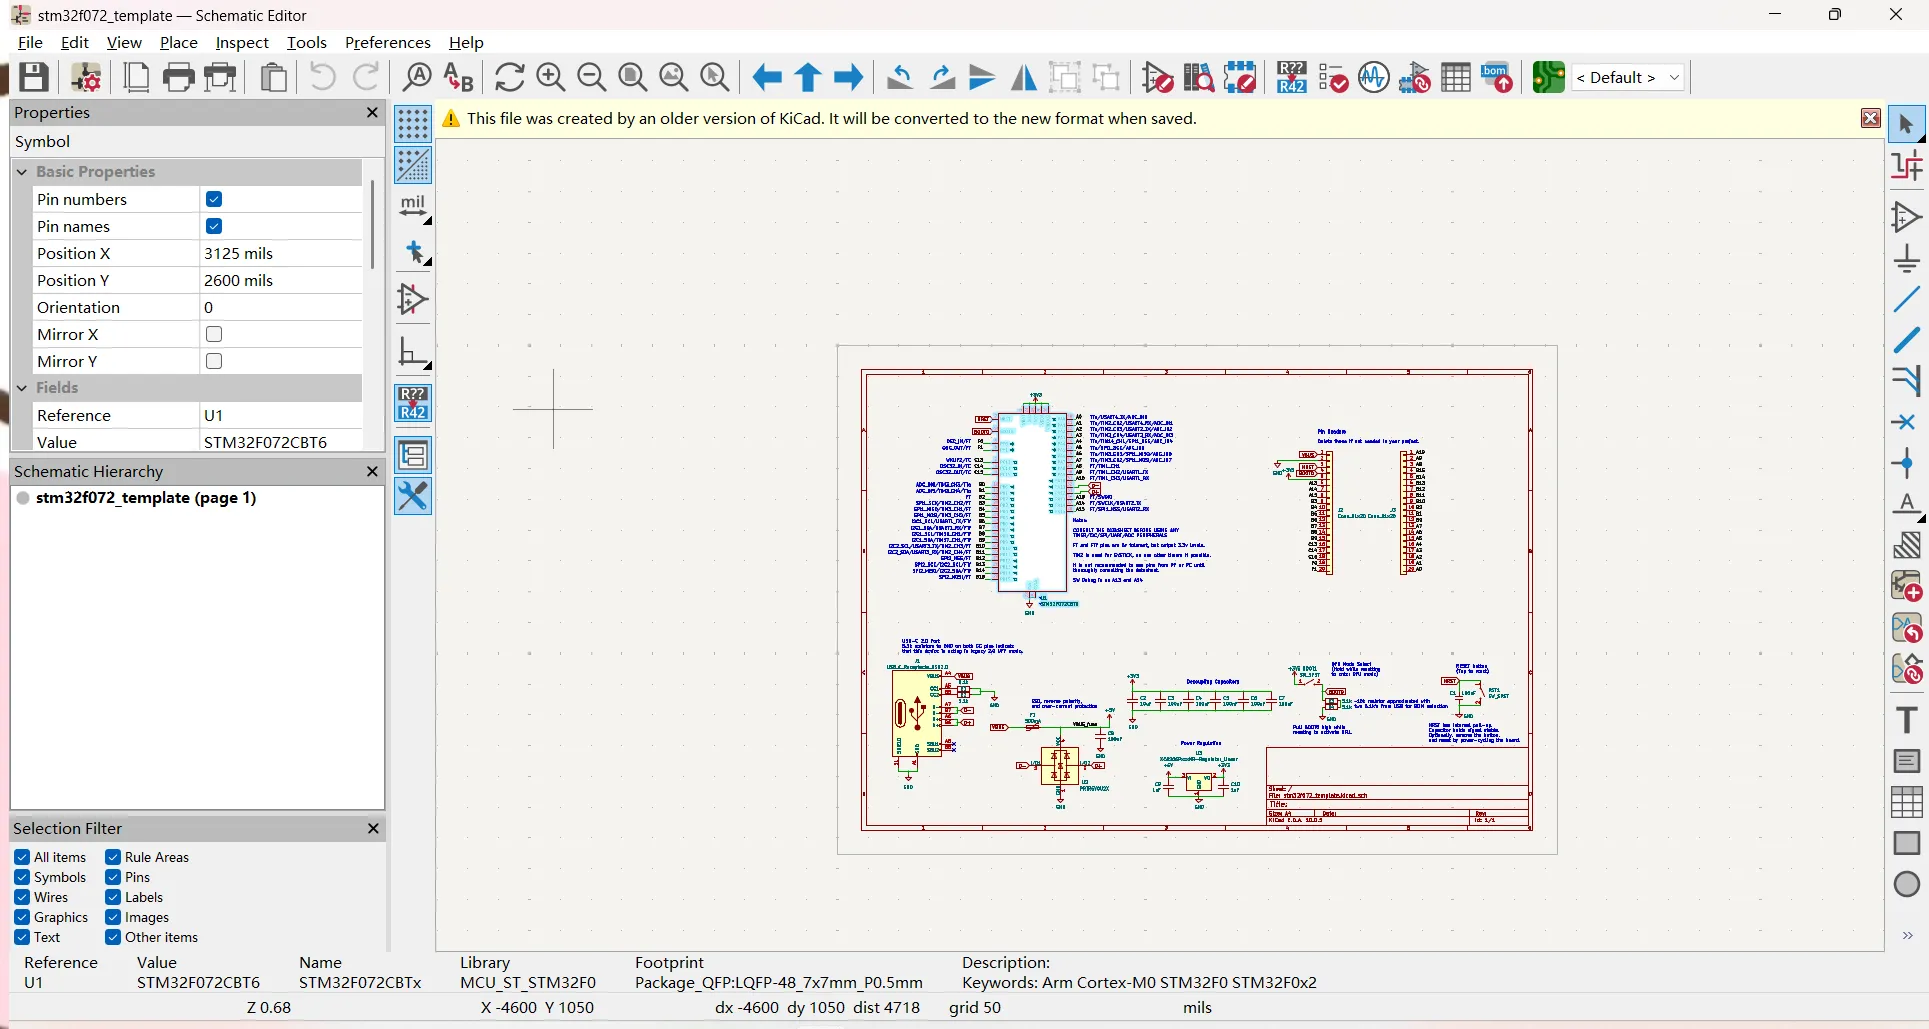Viewport: 1929px width, 1029px height.
Task: Expand more right toolbar tools chevron
Action: (x=1907, y=936)
